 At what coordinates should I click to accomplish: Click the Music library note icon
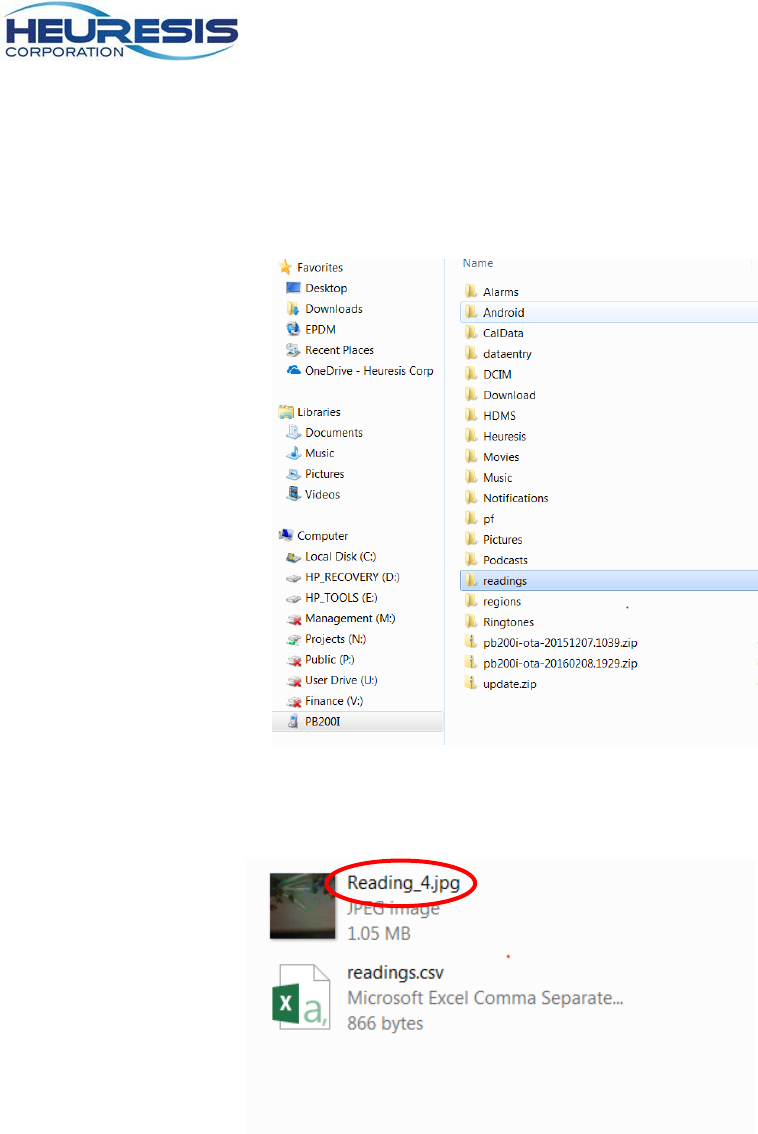(293, 453)
